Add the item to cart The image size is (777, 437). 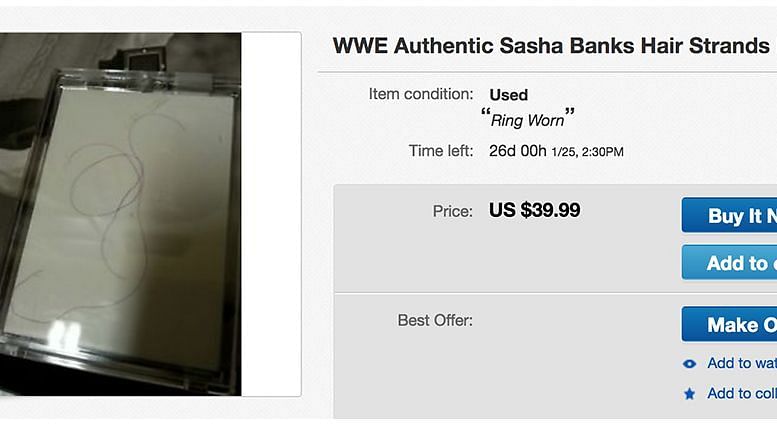click(x=729, y=263)
